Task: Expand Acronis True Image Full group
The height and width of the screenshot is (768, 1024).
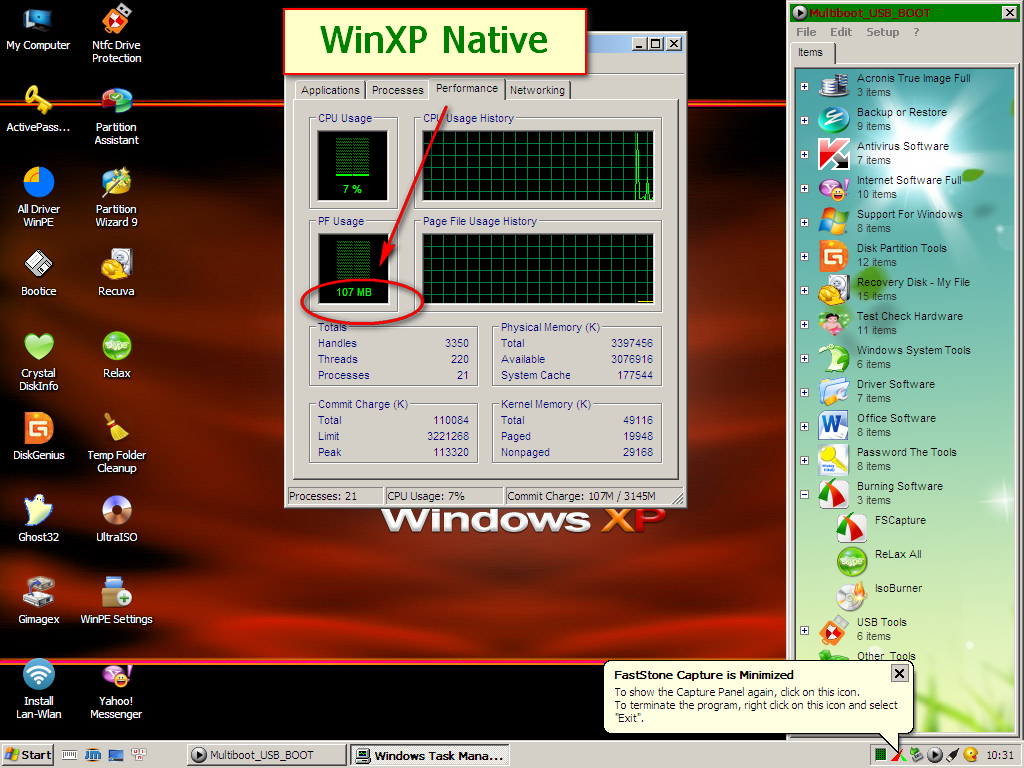Action: tap(805, 86)
